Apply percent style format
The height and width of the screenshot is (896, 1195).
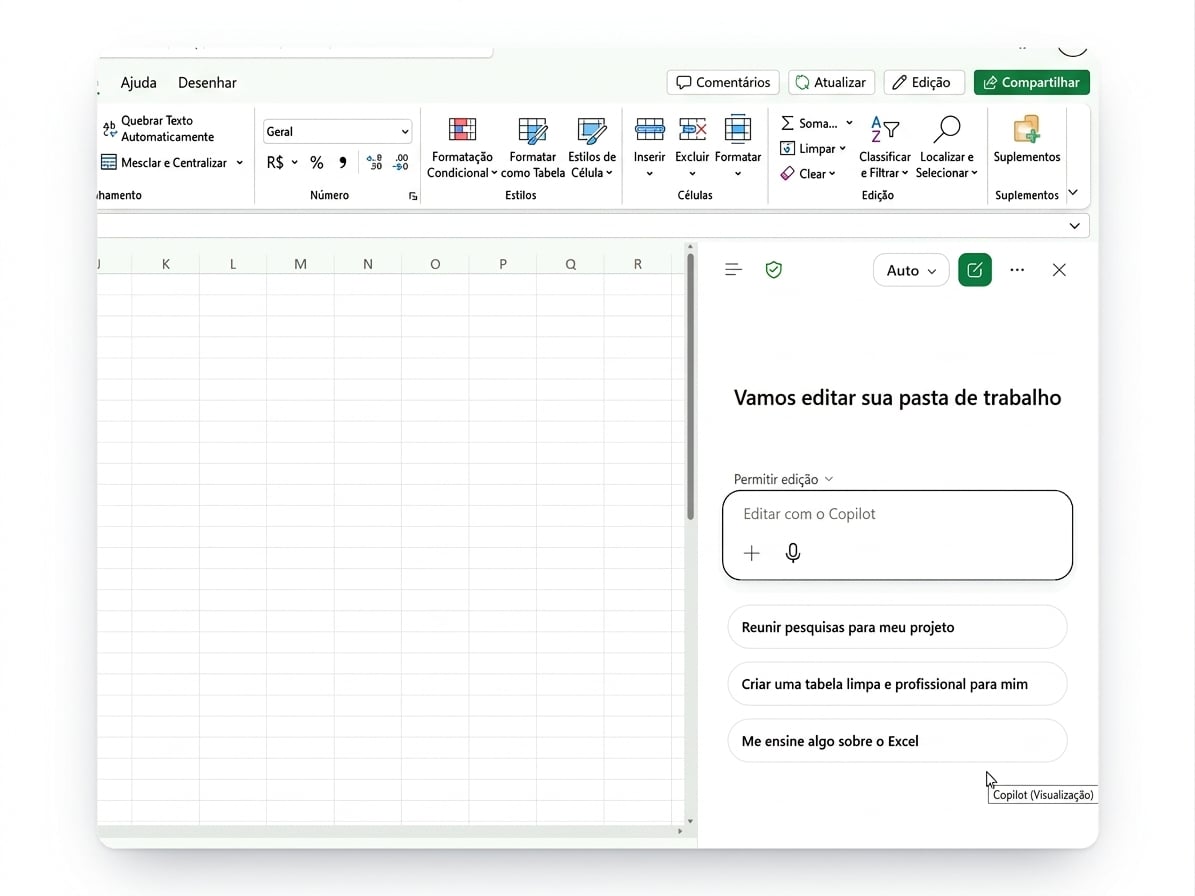click(317, 162)
